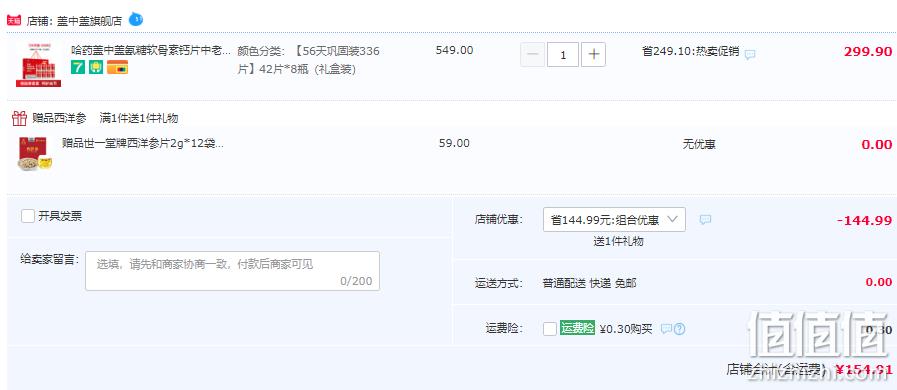Open the calcium tablet gift box product thumbnail

coord(38,64)
